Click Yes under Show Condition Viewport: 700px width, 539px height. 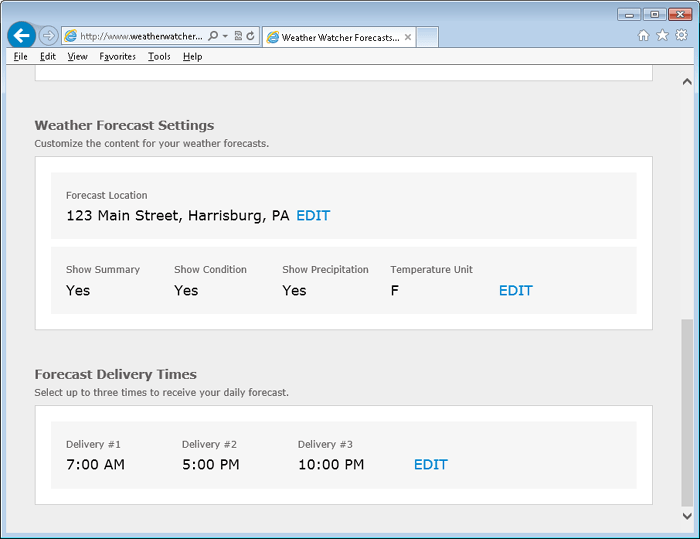coord(186,291)
